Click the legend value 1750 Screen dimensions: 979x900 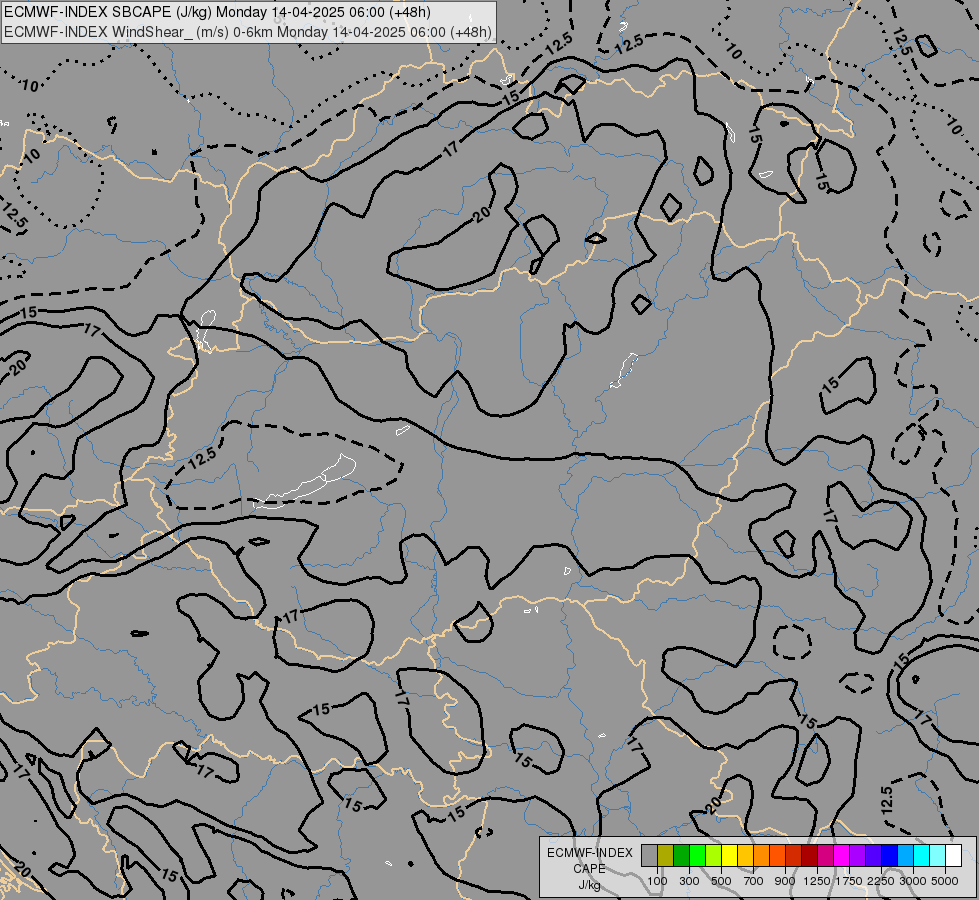[x=849, y=881]
